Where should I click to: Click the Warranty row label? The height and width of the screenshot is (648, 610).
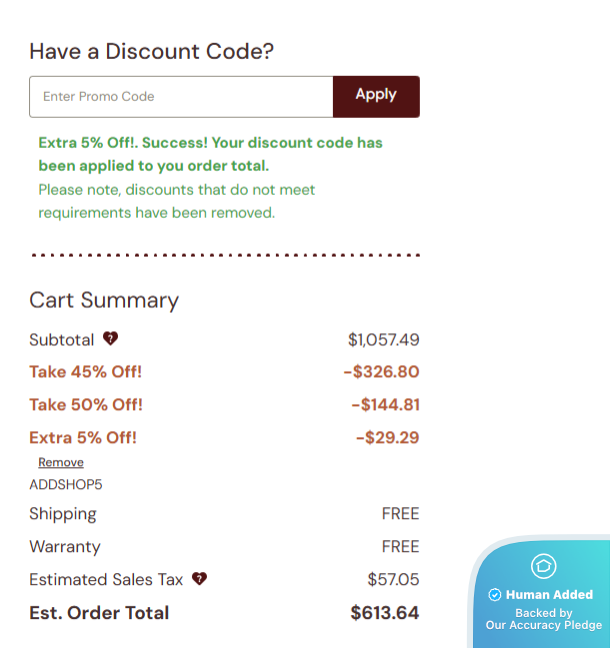[65, 547]
